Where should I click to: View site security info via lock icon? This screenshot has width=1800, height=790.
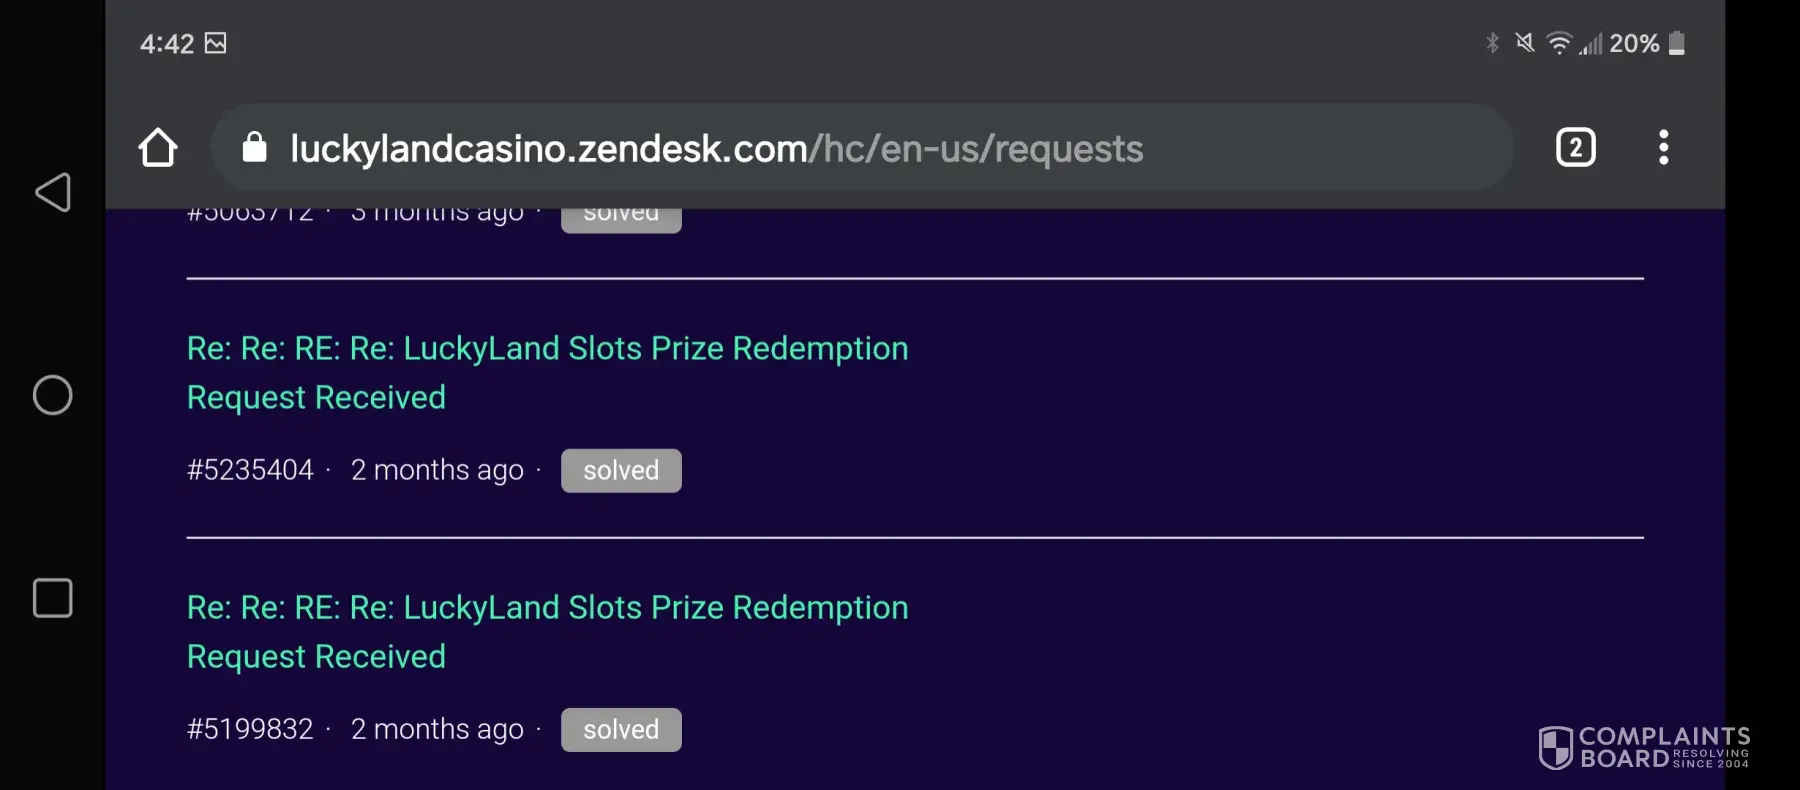[255, 148]
